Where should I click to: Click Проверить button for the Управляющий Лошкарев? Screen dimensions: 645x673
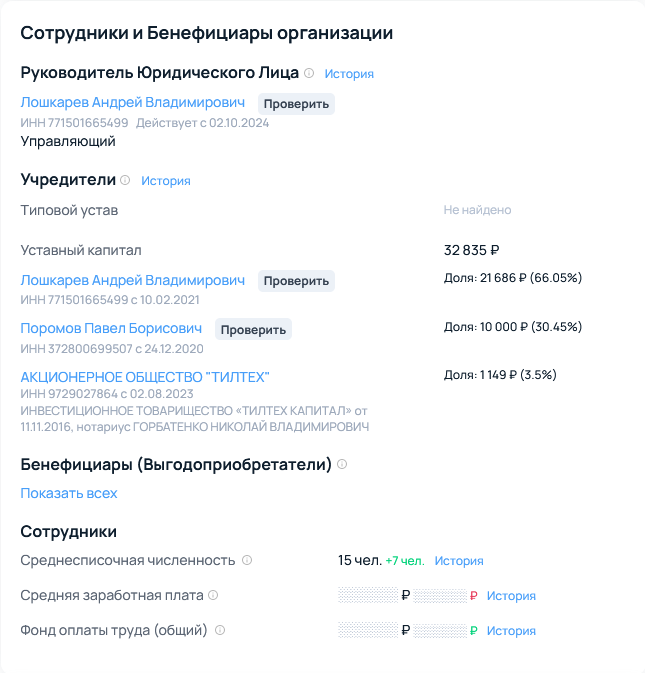[x=296, y=104]
